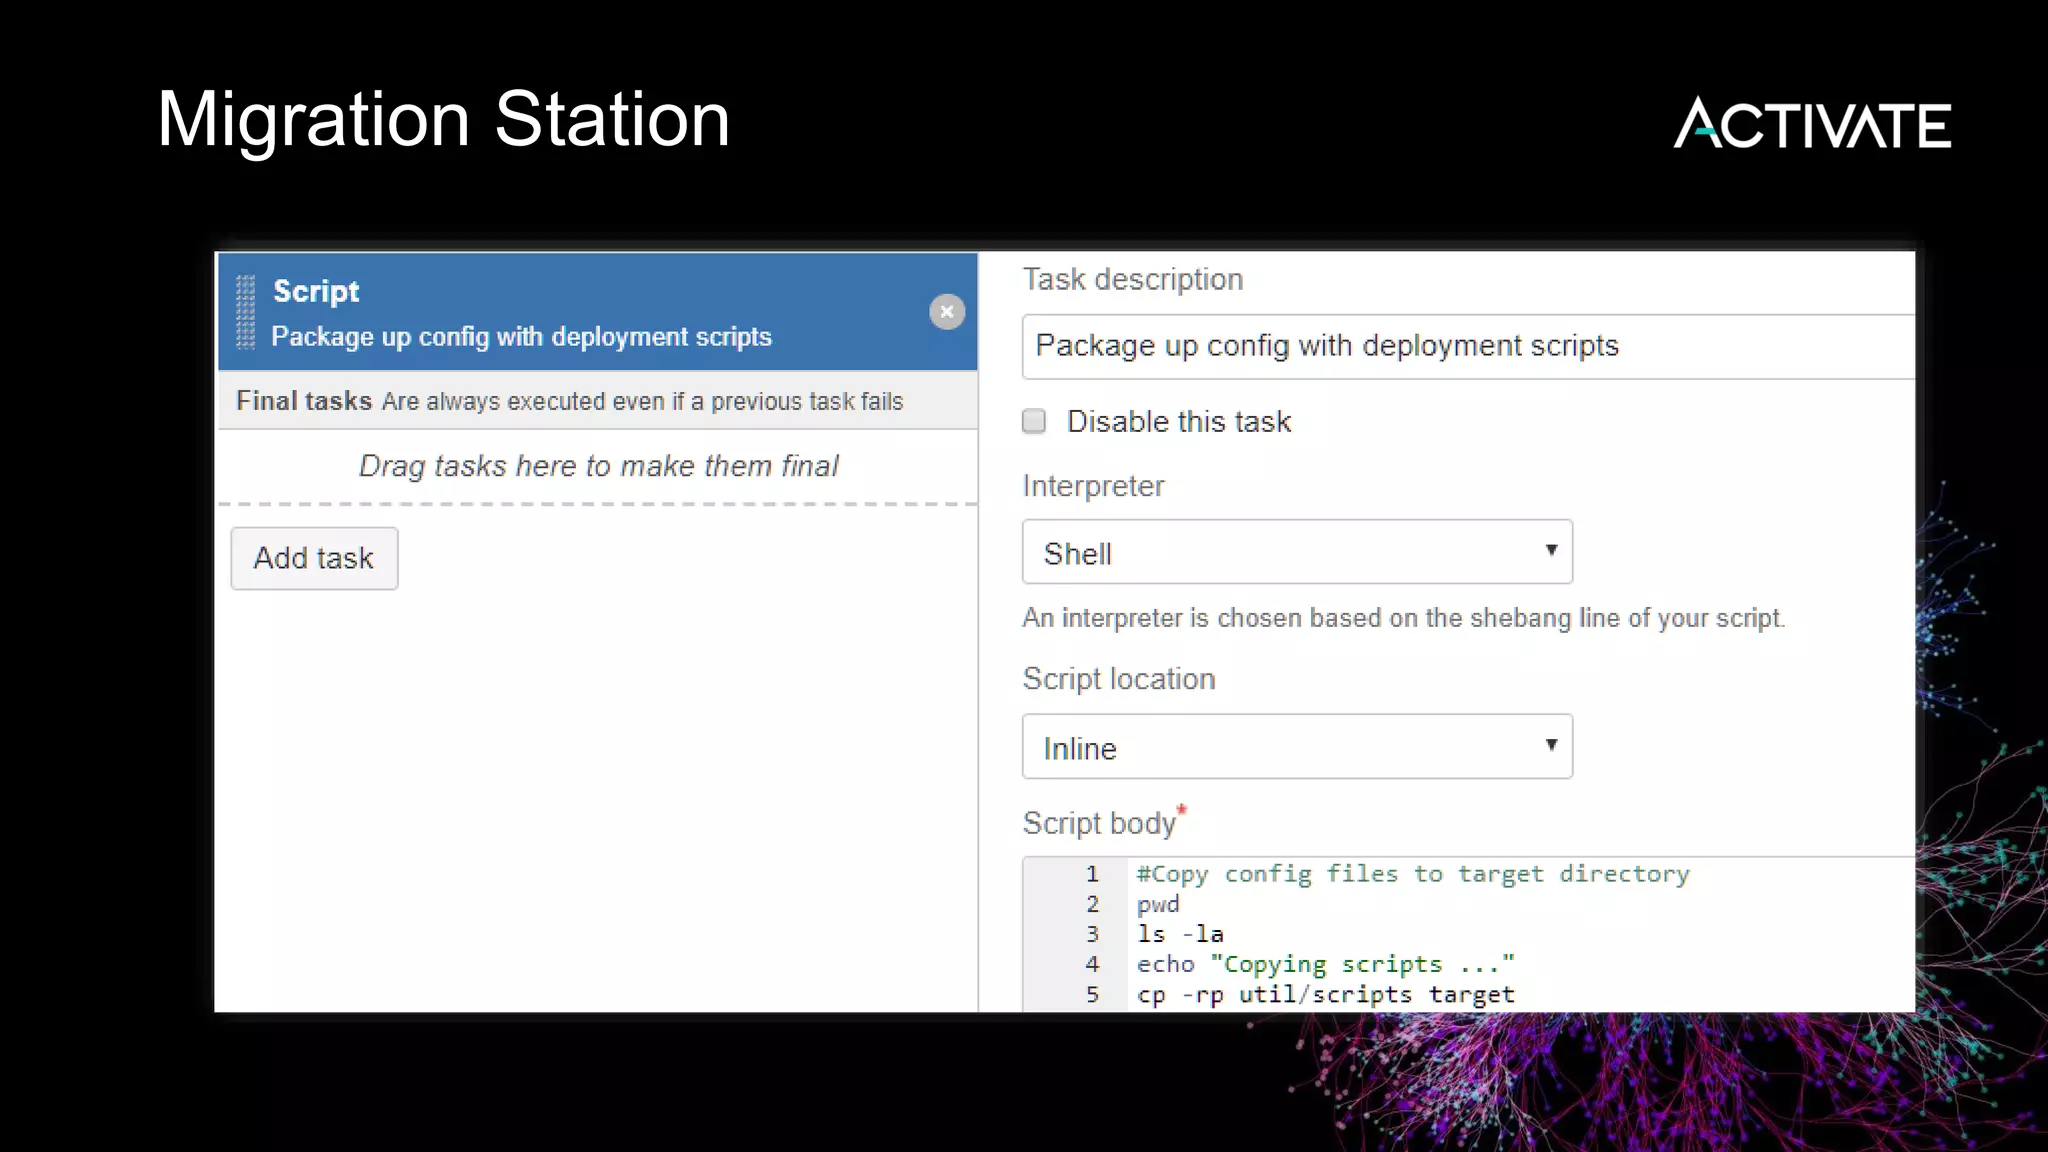Image resolution: width=2048 pixels, height=1152 pixels.
Task: Click the 'Final tasks' section header
Action: tap(597, 401)
